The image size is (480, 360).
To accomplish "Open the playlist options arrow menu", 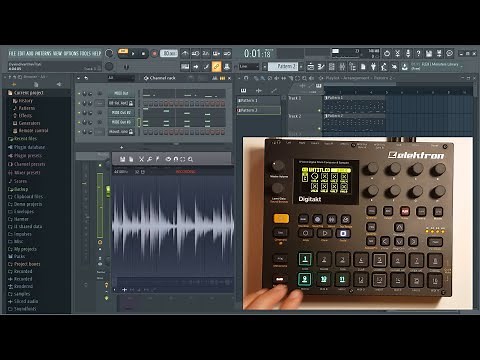I will pyautogui.click(x=239, y=78).
